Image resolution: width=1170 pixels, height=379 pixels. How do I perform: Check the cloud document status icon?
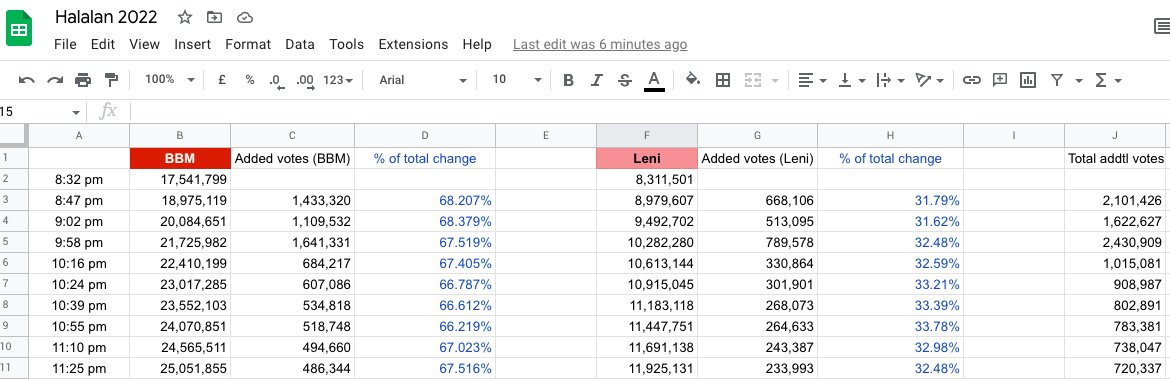click(244, 17)
